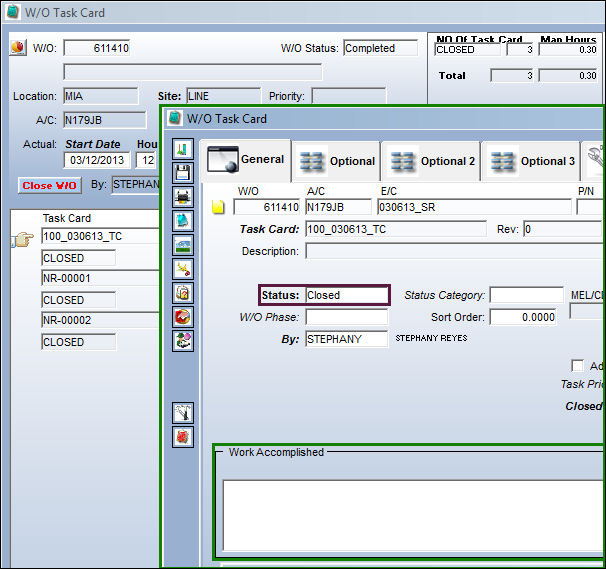Click the blue document icon below the printer
The width and height of the screenshot is (606, 569).
point(183,221)
